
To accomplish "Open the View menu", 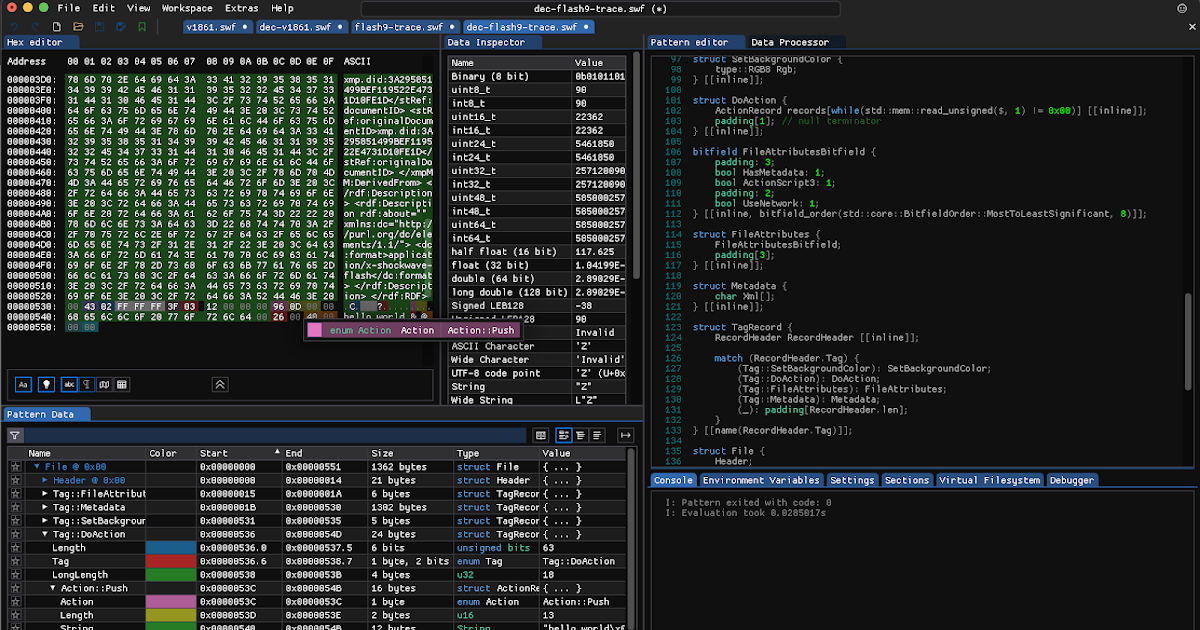I will tap(139, 8).
